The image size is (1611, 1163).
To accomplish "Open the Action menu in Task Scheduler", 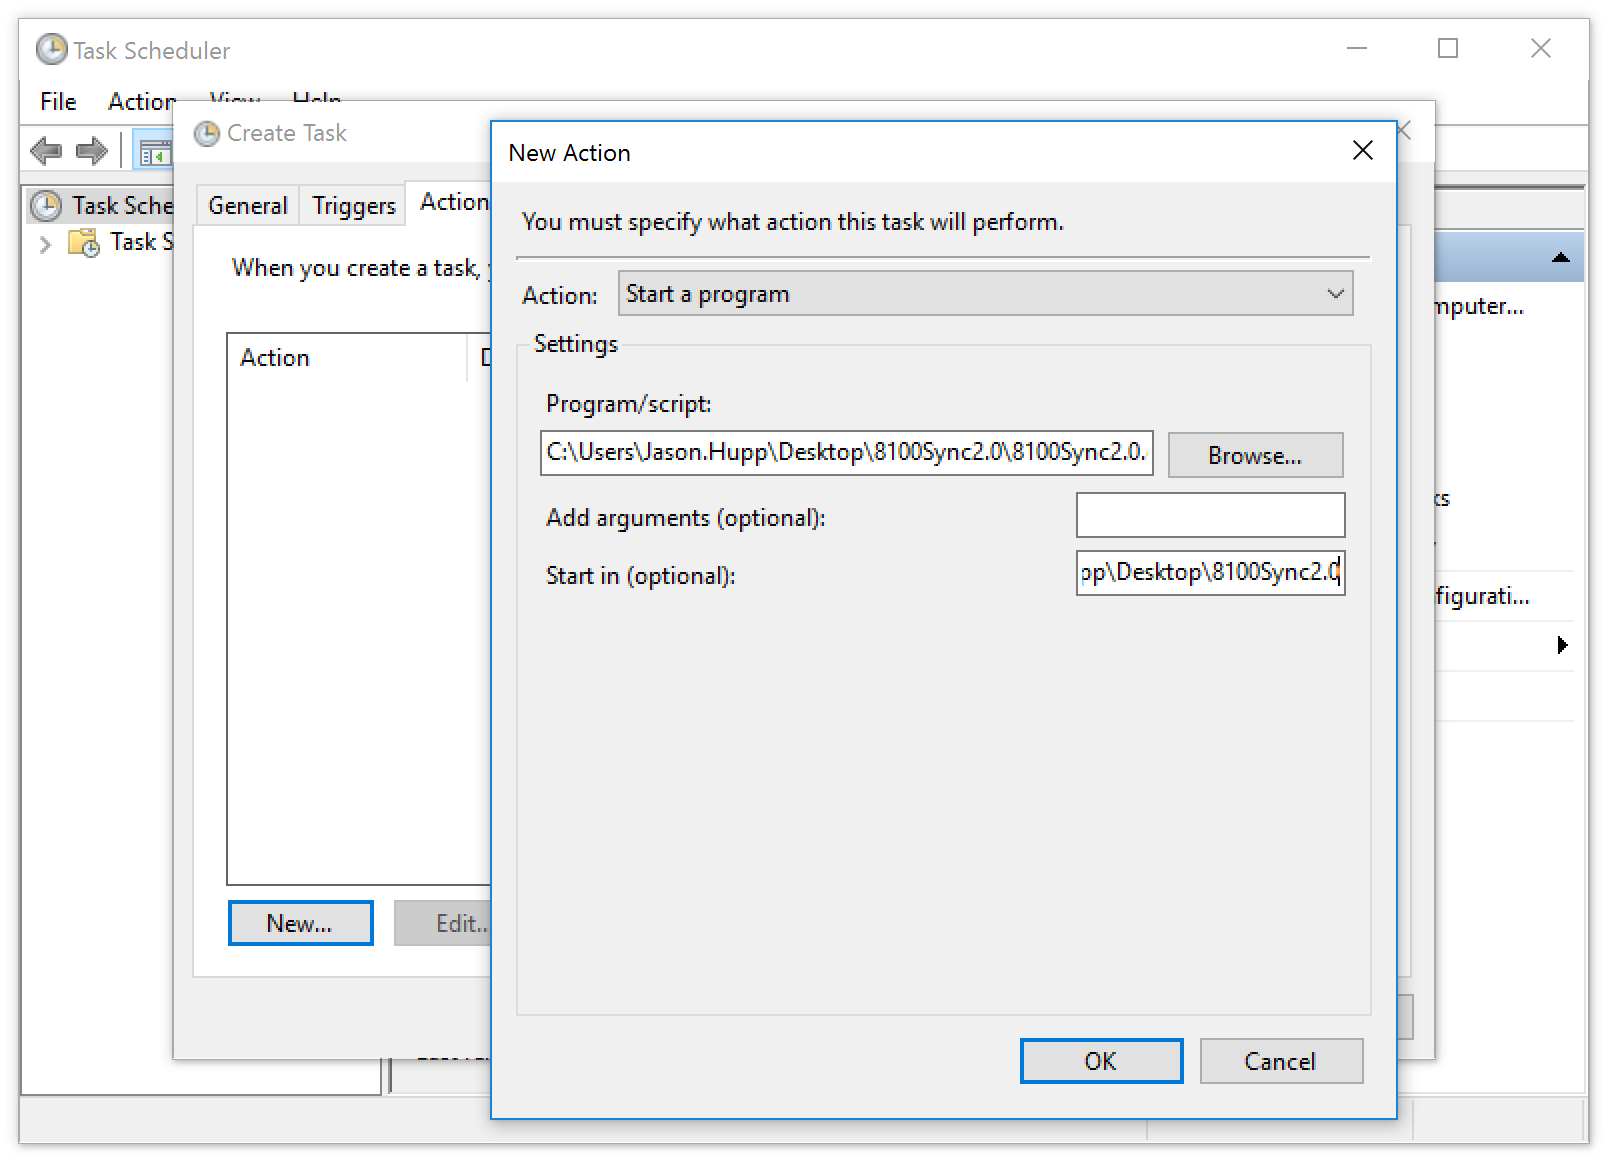I will point(142,101).
